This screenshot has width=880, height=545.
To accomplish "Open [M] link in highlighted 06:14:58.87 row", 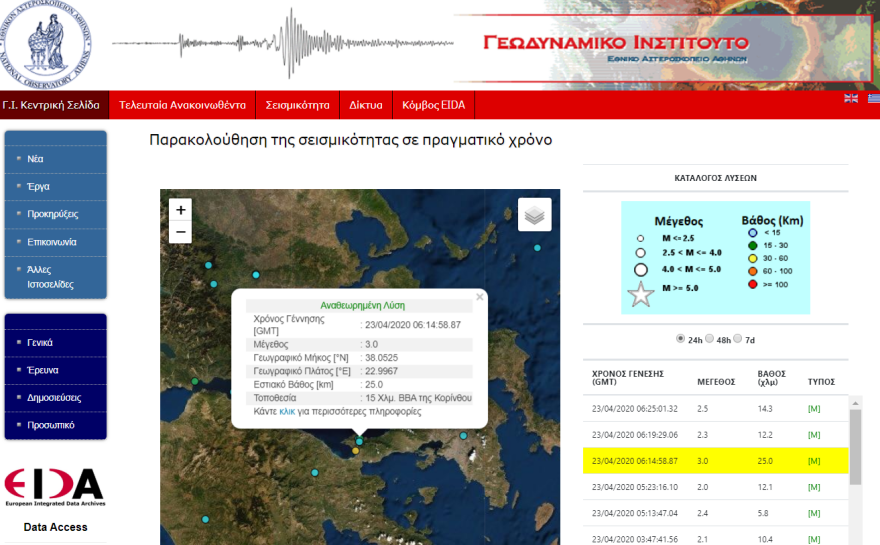I will coord(814,461).
